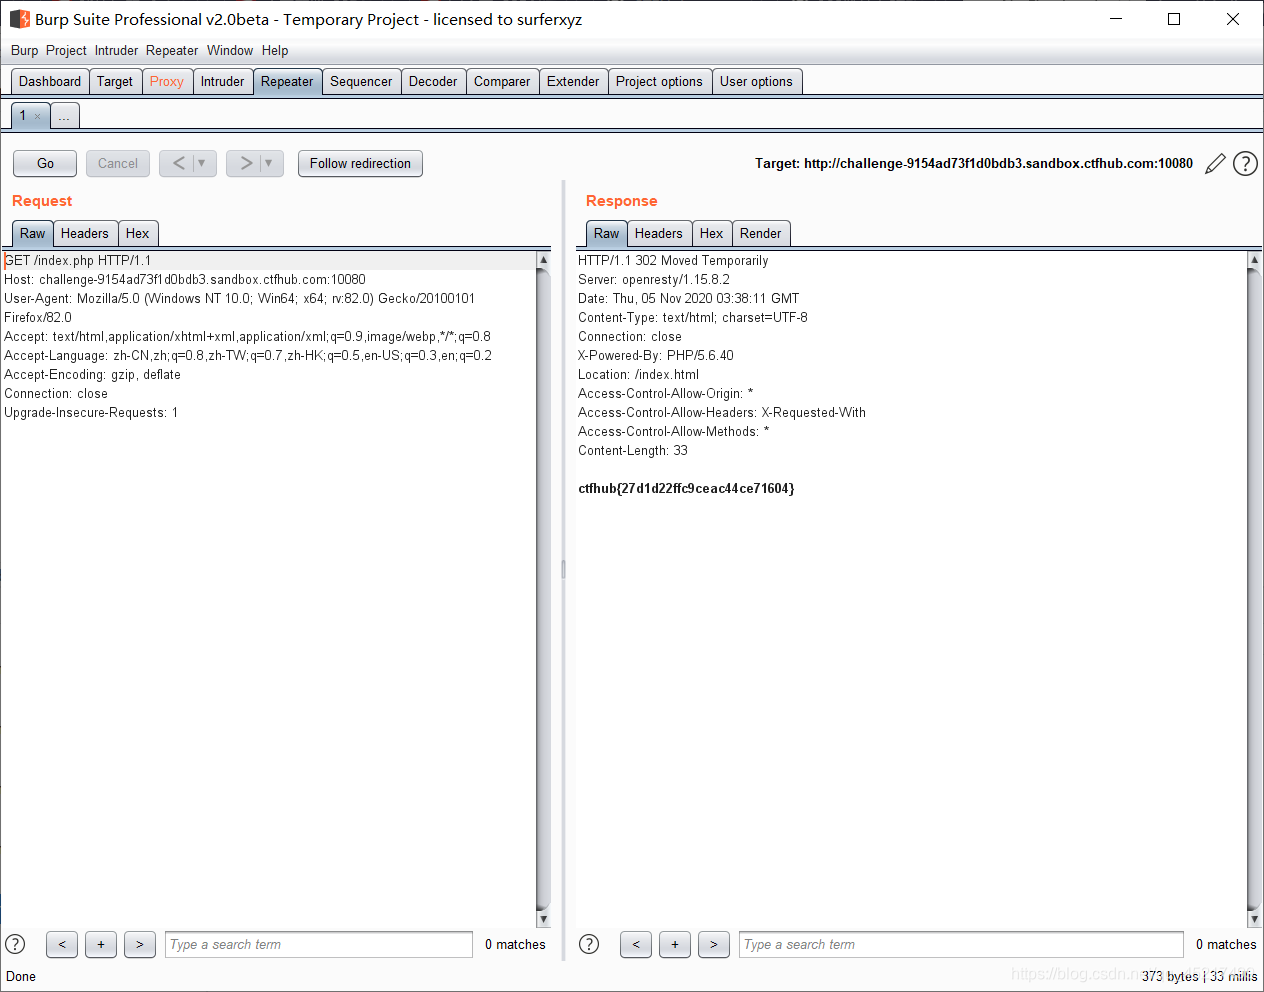Add a new Repeater tab via ellipsis

point(64,116)
